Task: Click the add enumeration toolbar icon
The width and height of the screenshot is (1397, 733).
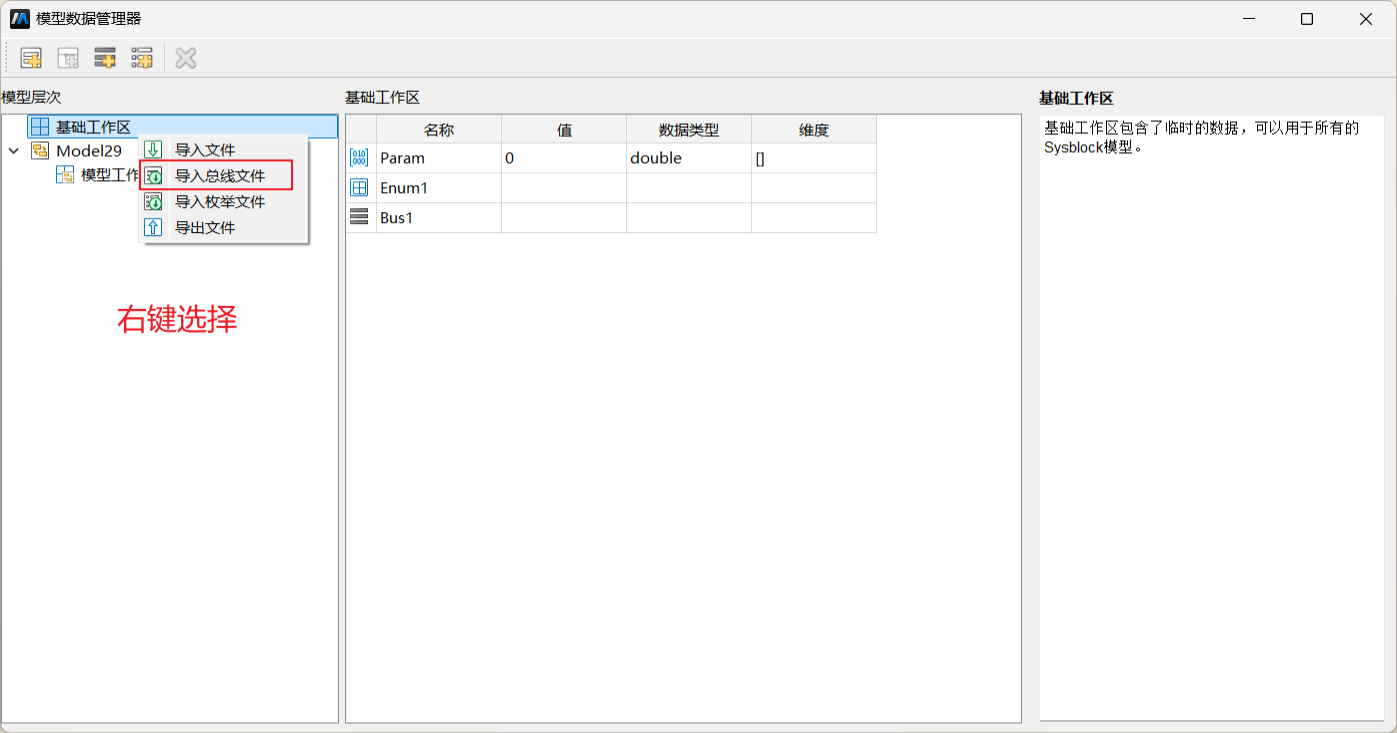Action: 142,58
